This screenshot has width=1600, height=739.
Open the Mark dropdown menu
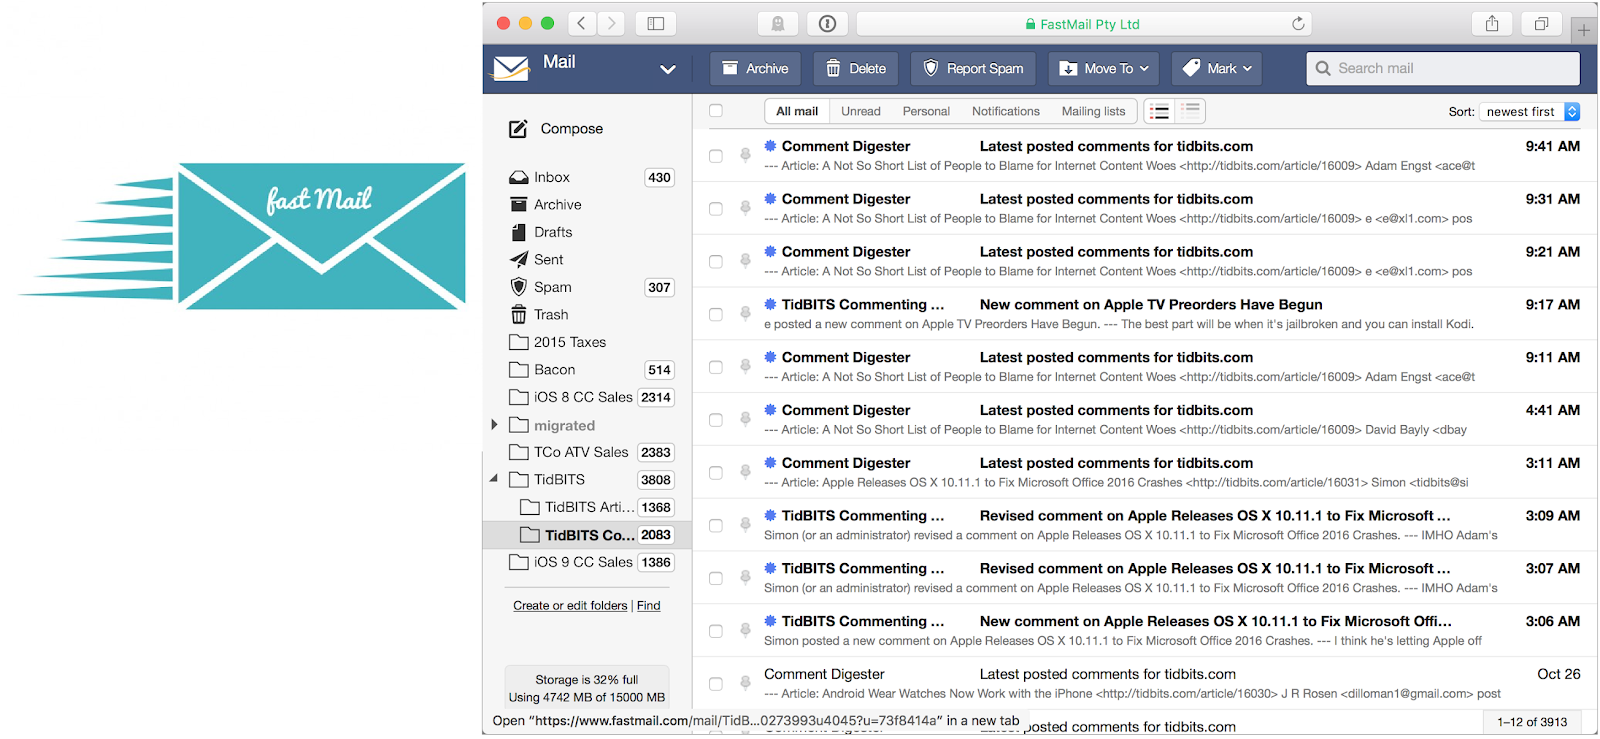coord(1216,69)
